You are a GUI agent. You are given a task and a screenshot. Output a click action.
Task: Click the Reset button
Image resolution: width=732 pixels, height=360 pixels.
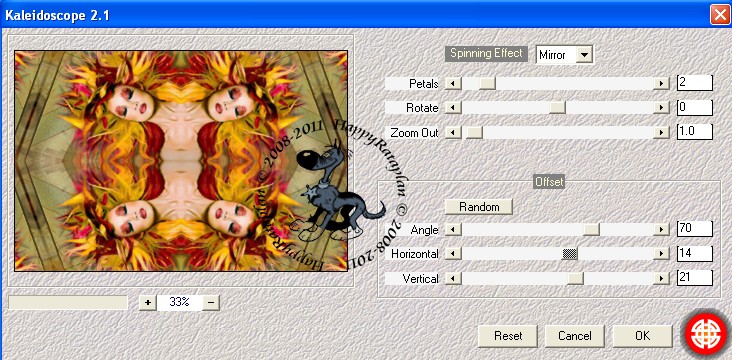508,336
